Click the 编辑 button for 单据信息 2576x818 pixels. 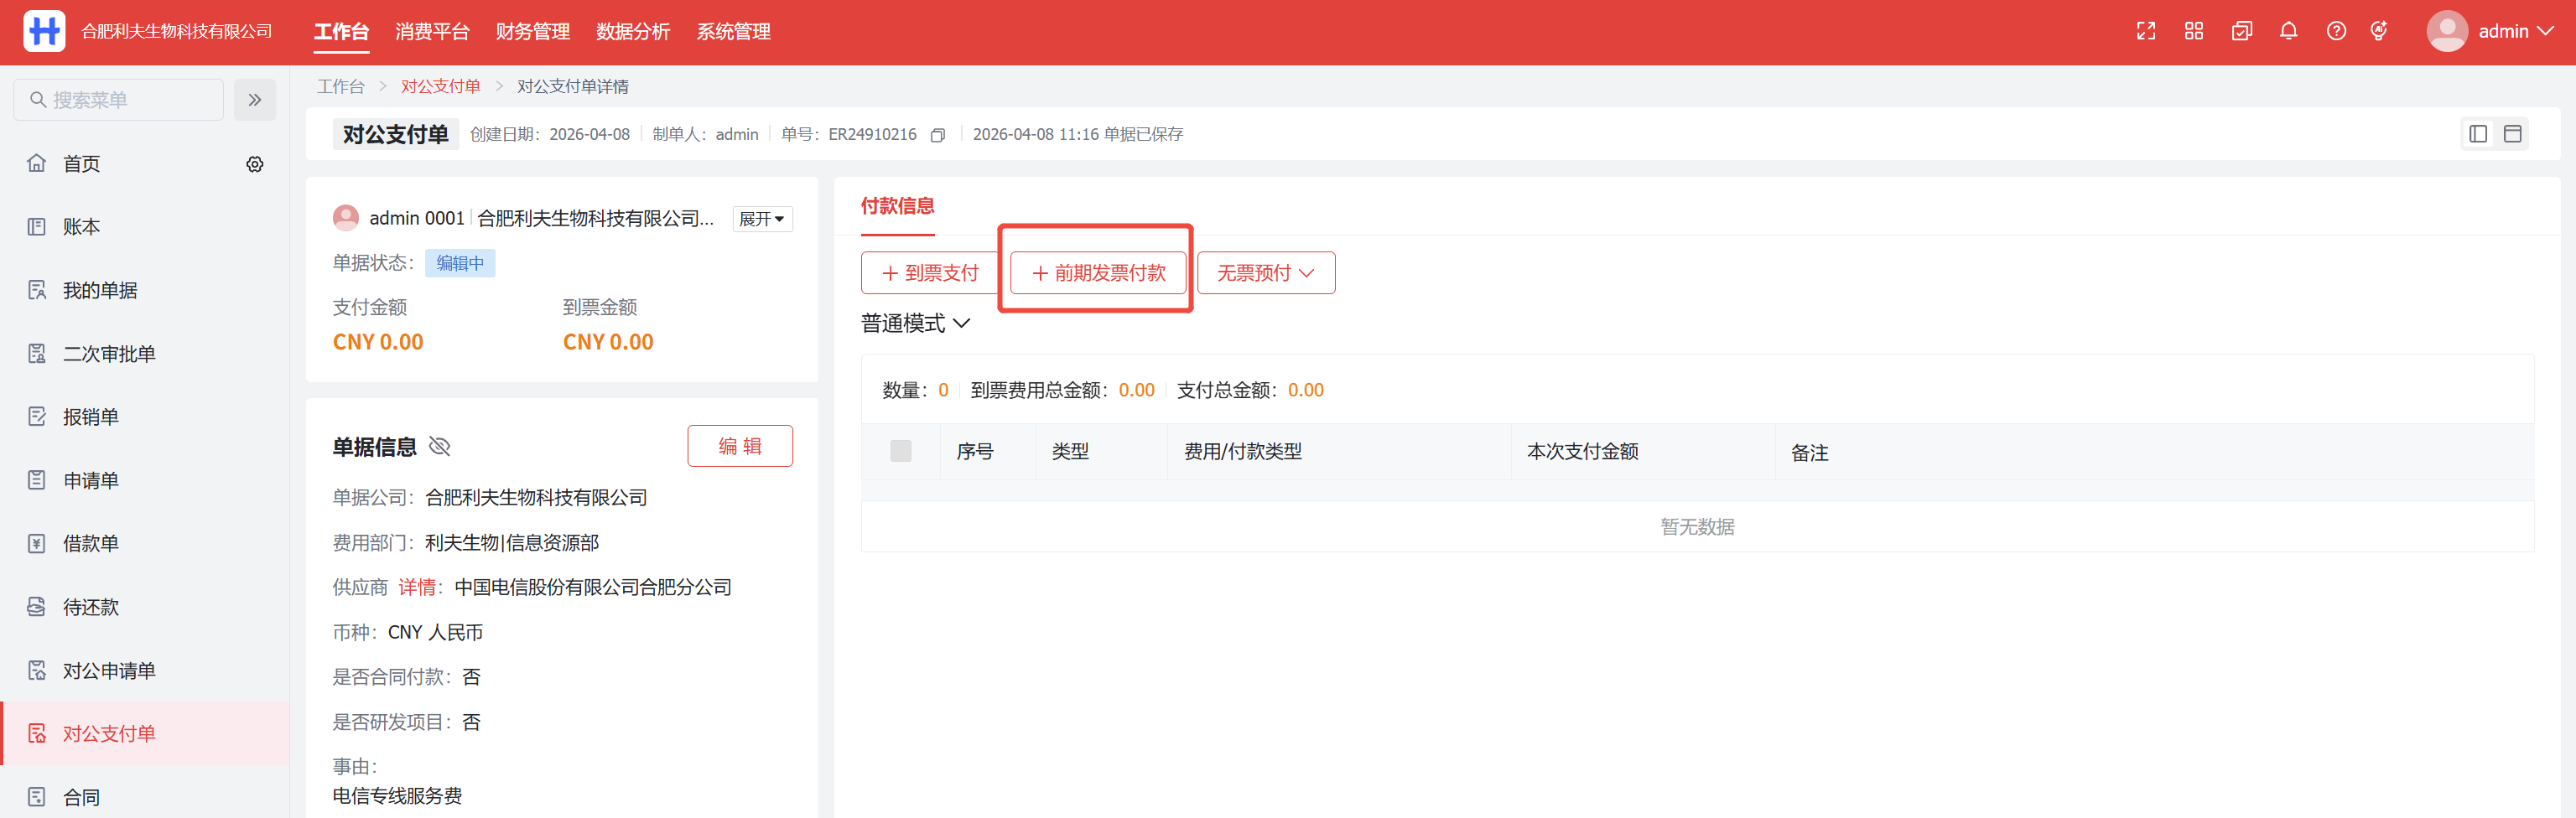(x=739, y=446)
